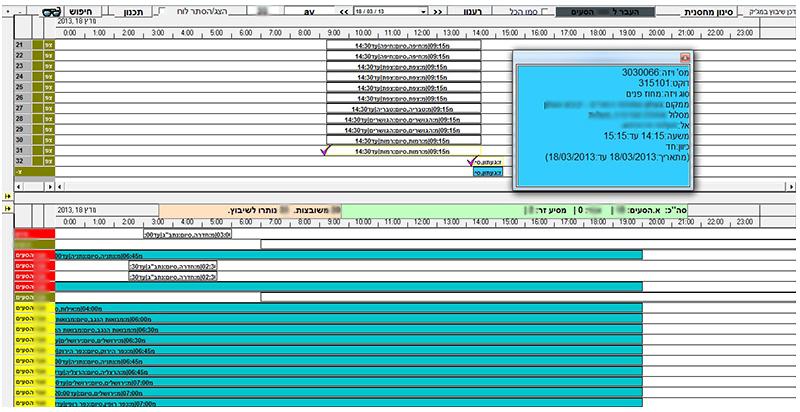This screenshot has height=412, width=800.
Task: Click the tiny dash button near top-left corner
Action: pyautogui.click(x=19, y=11)
